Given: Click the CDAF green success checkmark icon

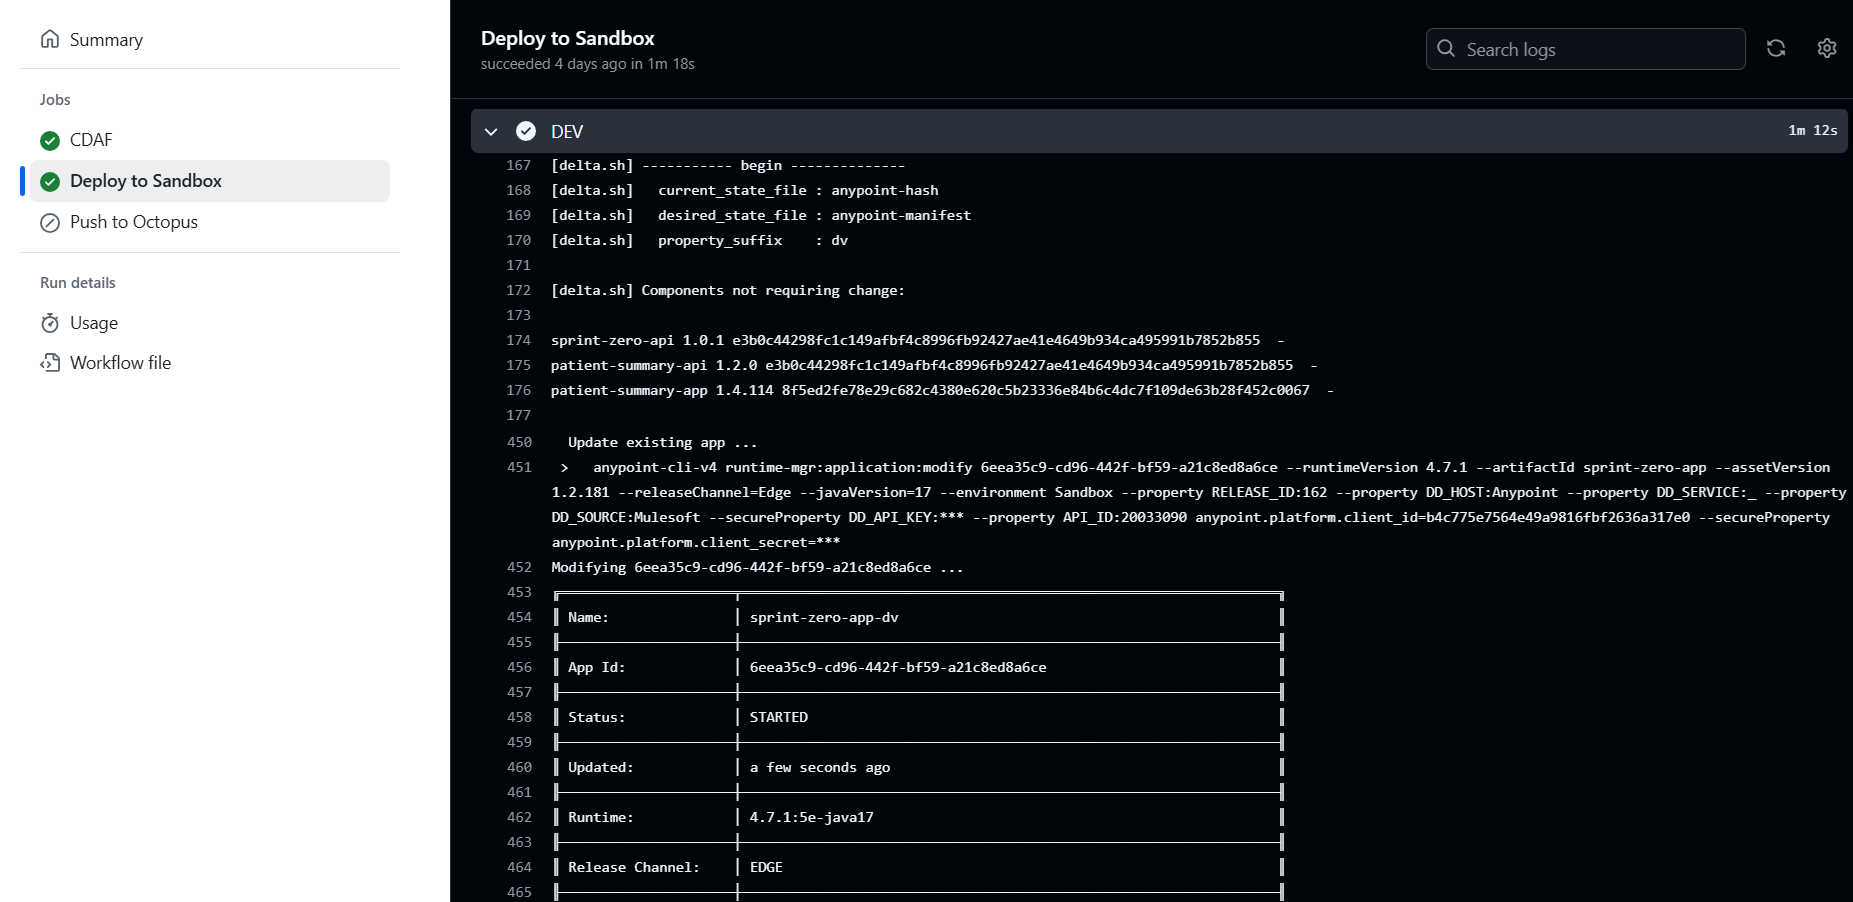Looking at the screenshot, I should [x=50, y=140].
